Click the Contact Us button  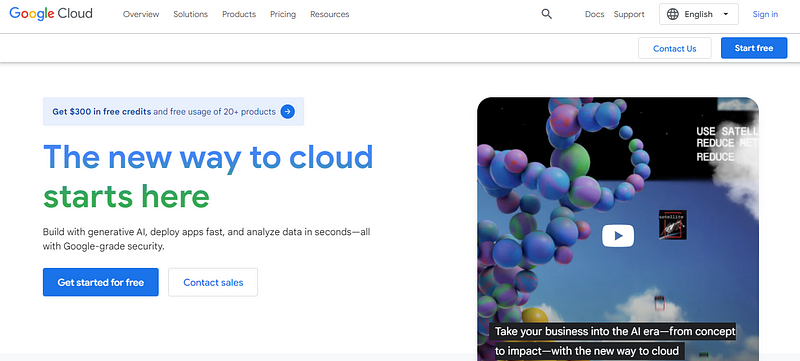[x=674, y=48]
